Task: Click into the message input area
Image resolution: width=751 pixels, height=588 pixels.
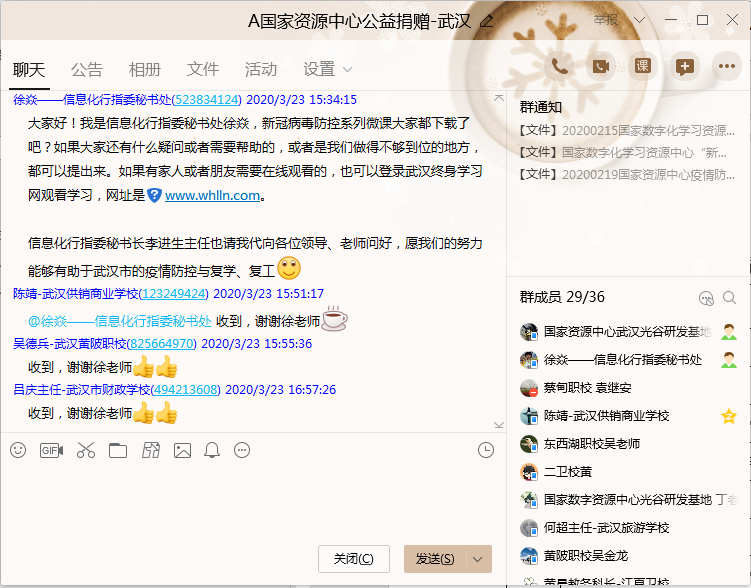Action: tap(250, 500)
